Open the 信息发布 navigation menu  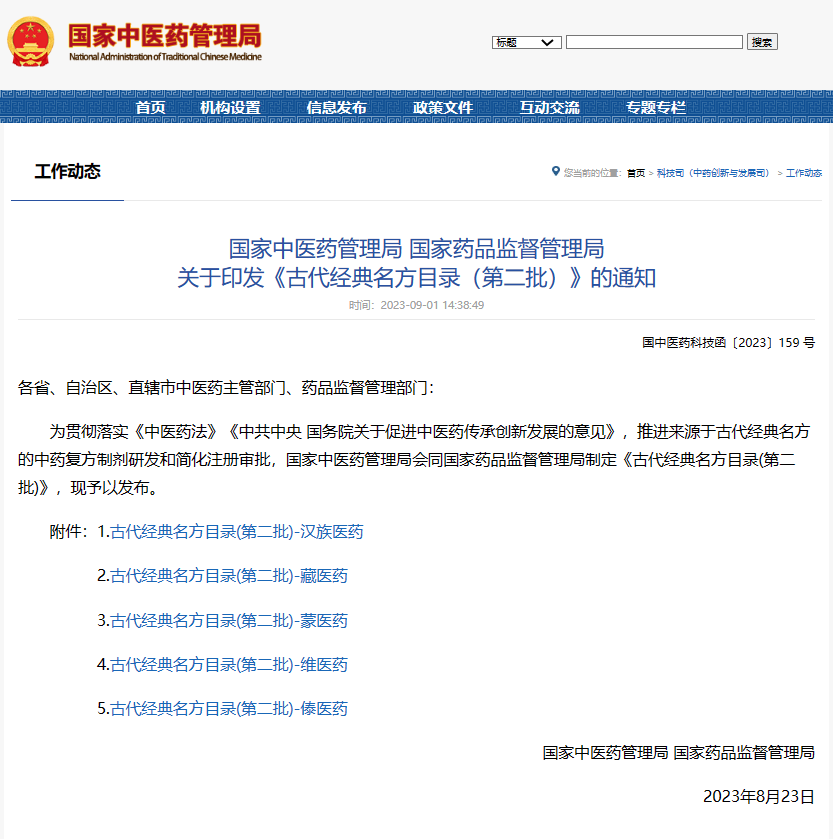[x=336, y=108]
